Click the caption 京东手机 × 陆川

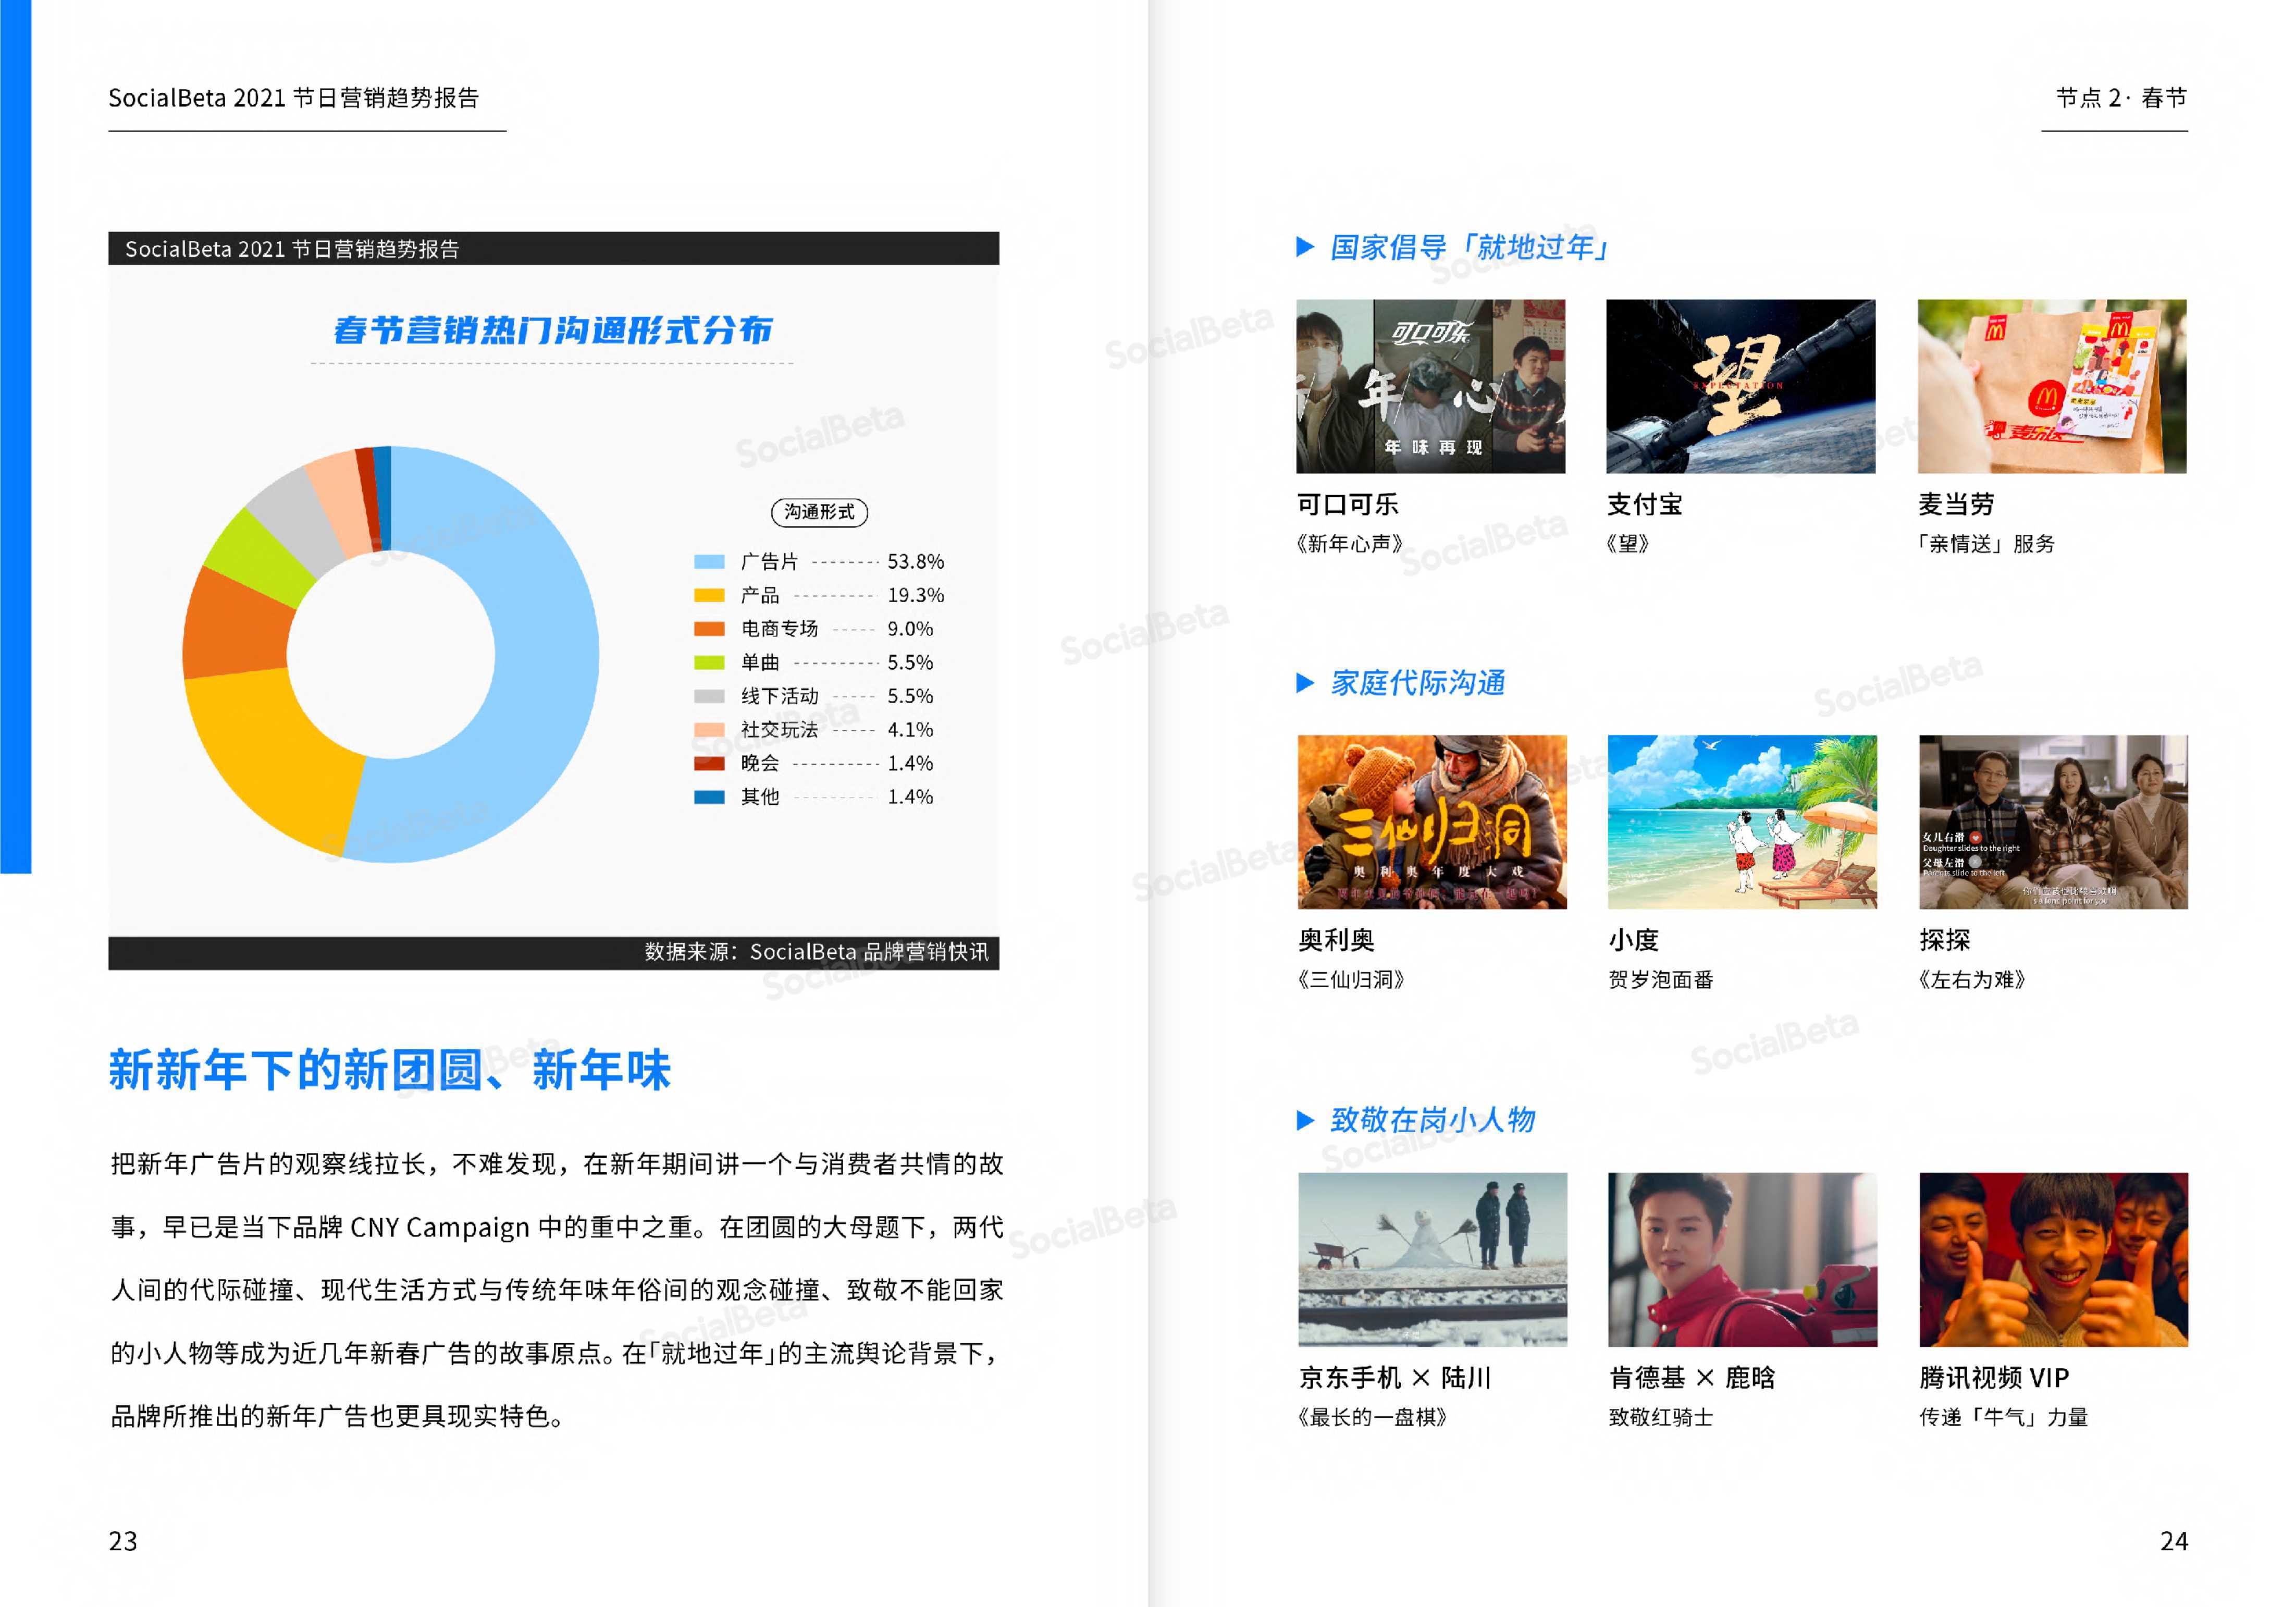1395,1378
